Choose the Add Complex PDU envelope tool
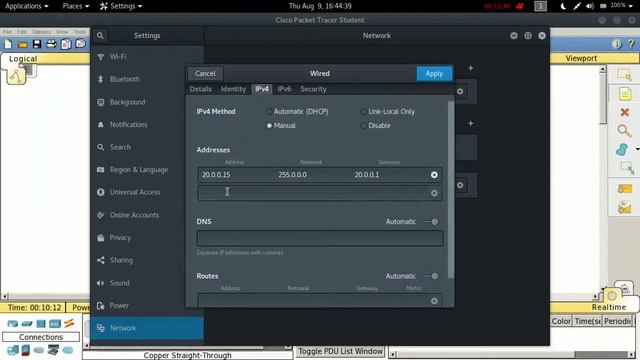 pyautogui.click(x=624, y=208)
